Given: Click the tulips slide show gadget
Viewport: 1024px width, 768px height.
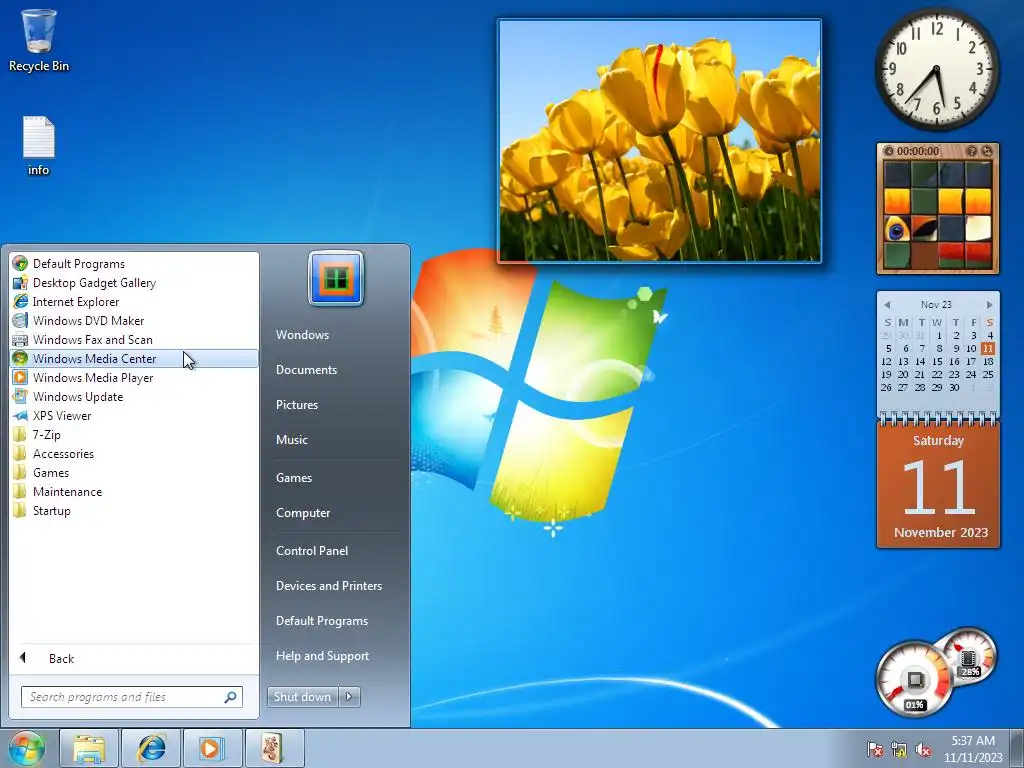Looking at the screenshot, I should point(660,141).
